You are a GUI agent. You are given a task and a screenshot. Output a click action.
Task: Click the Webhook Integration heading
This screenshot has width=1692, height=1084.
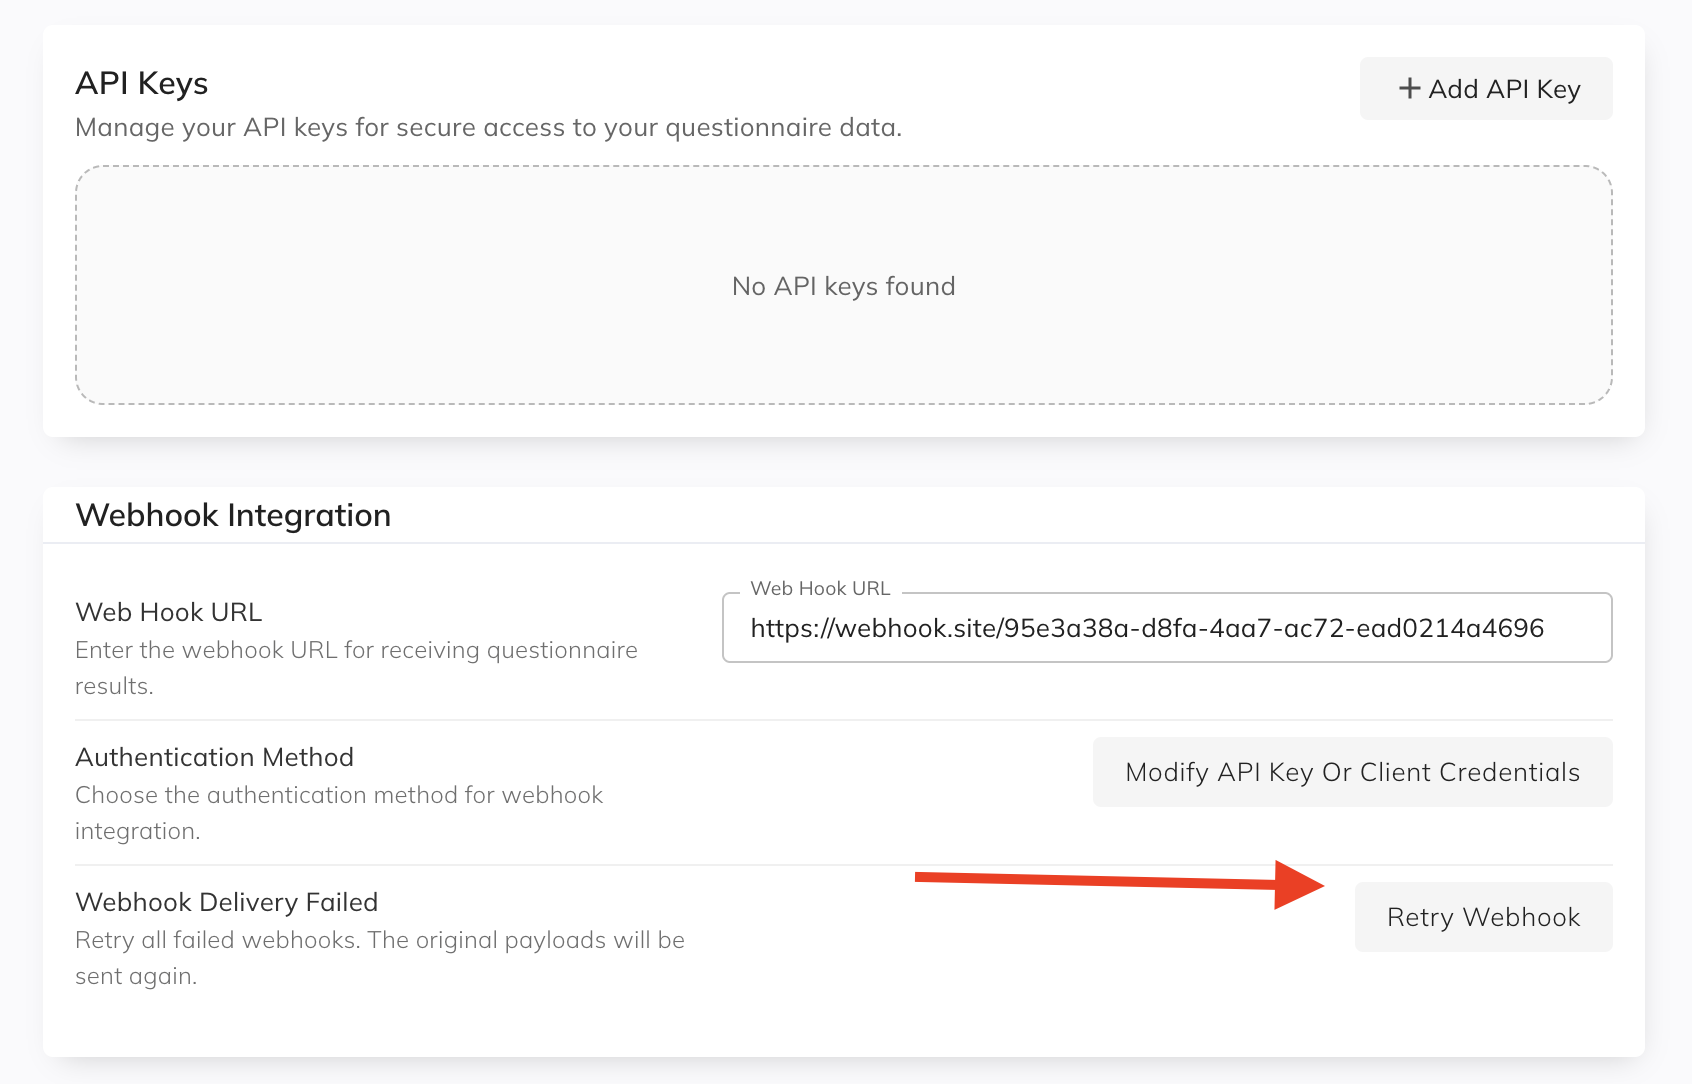[233, 515]
